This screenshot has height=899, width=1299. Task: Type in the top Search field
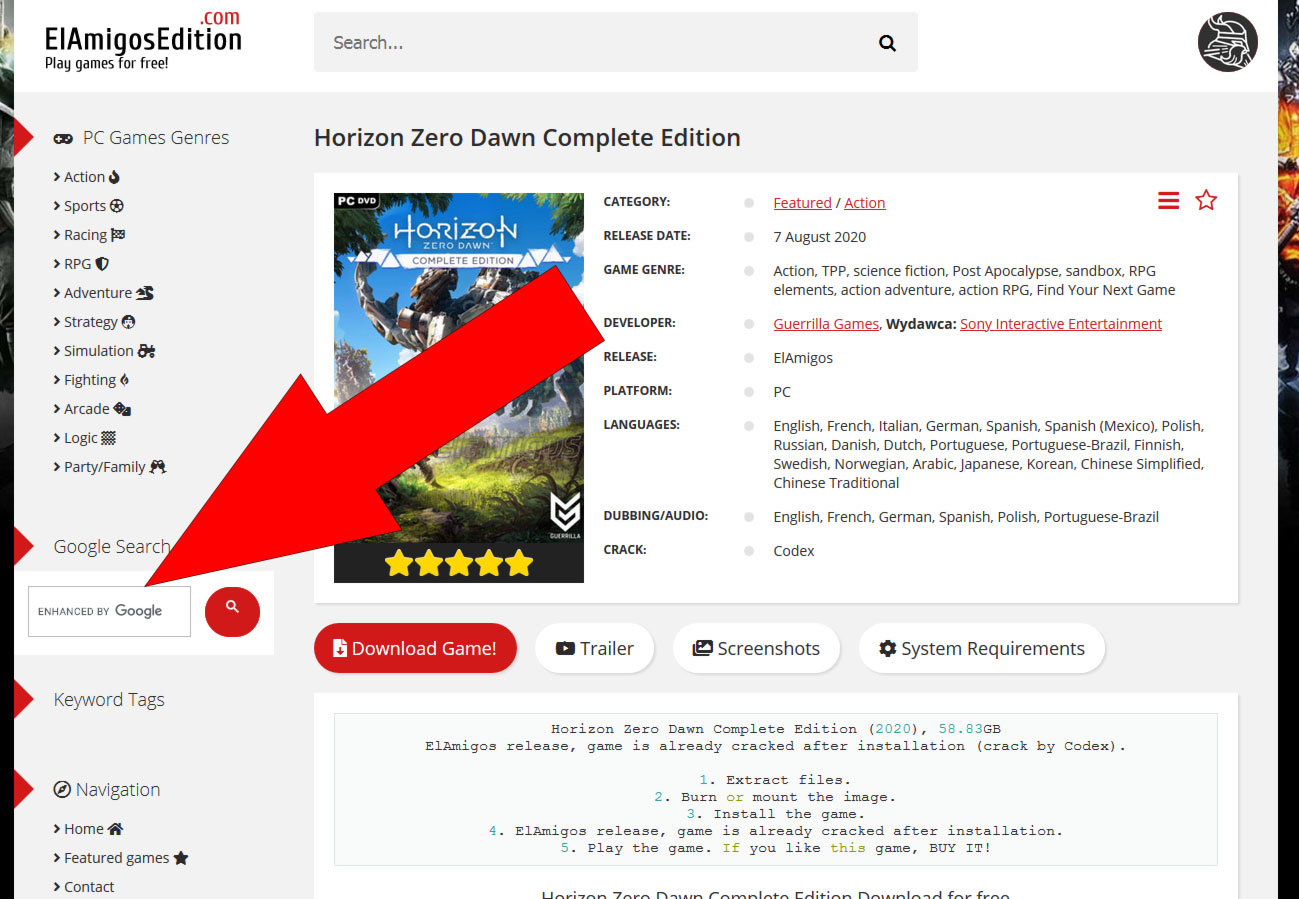tap(590, 43)
